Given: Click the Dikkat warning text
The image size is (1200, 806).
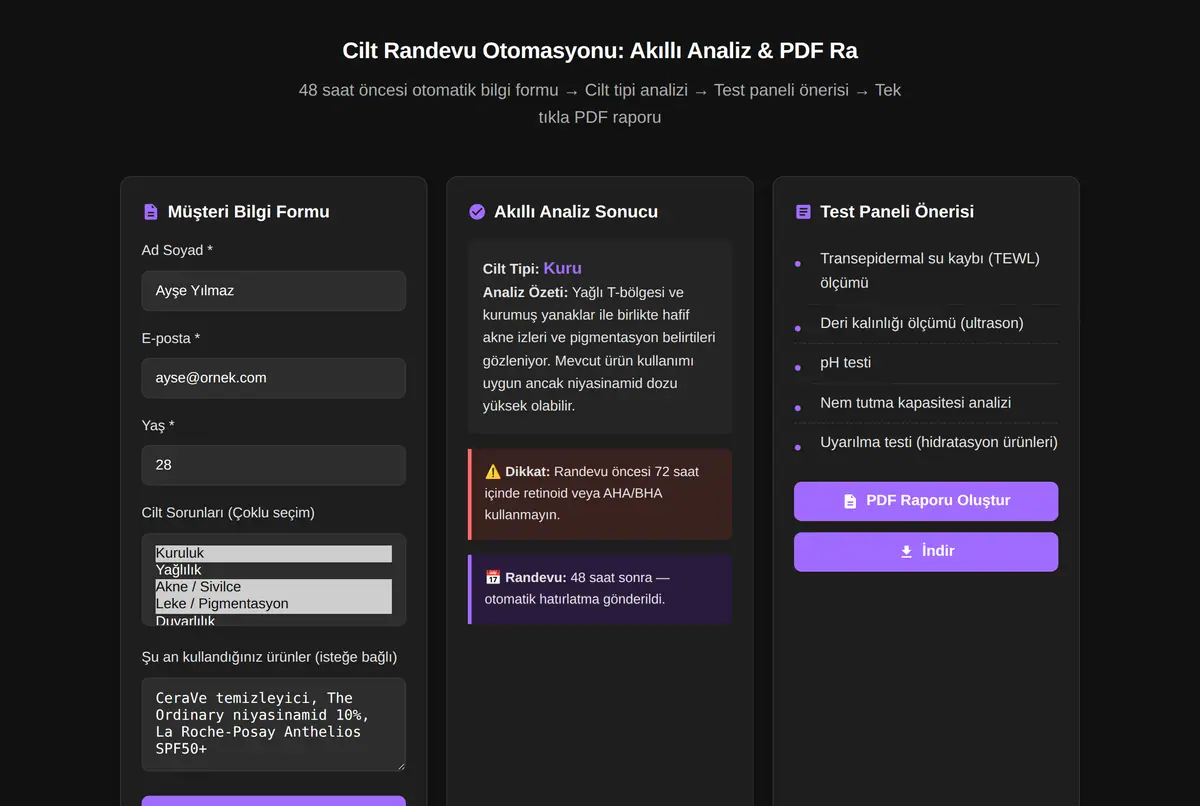Looking at the screenshot, I should [600, 493].
